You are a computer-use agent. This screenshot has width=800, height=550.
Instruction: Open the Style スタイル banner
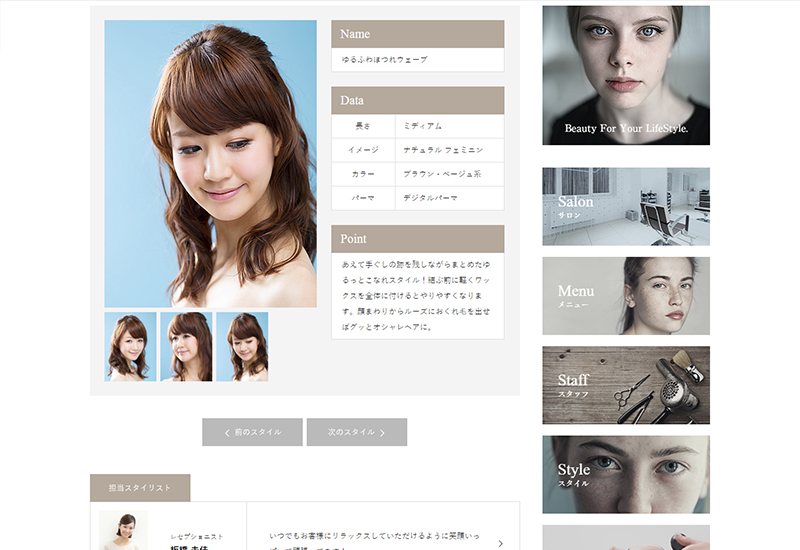pos(626,474)
